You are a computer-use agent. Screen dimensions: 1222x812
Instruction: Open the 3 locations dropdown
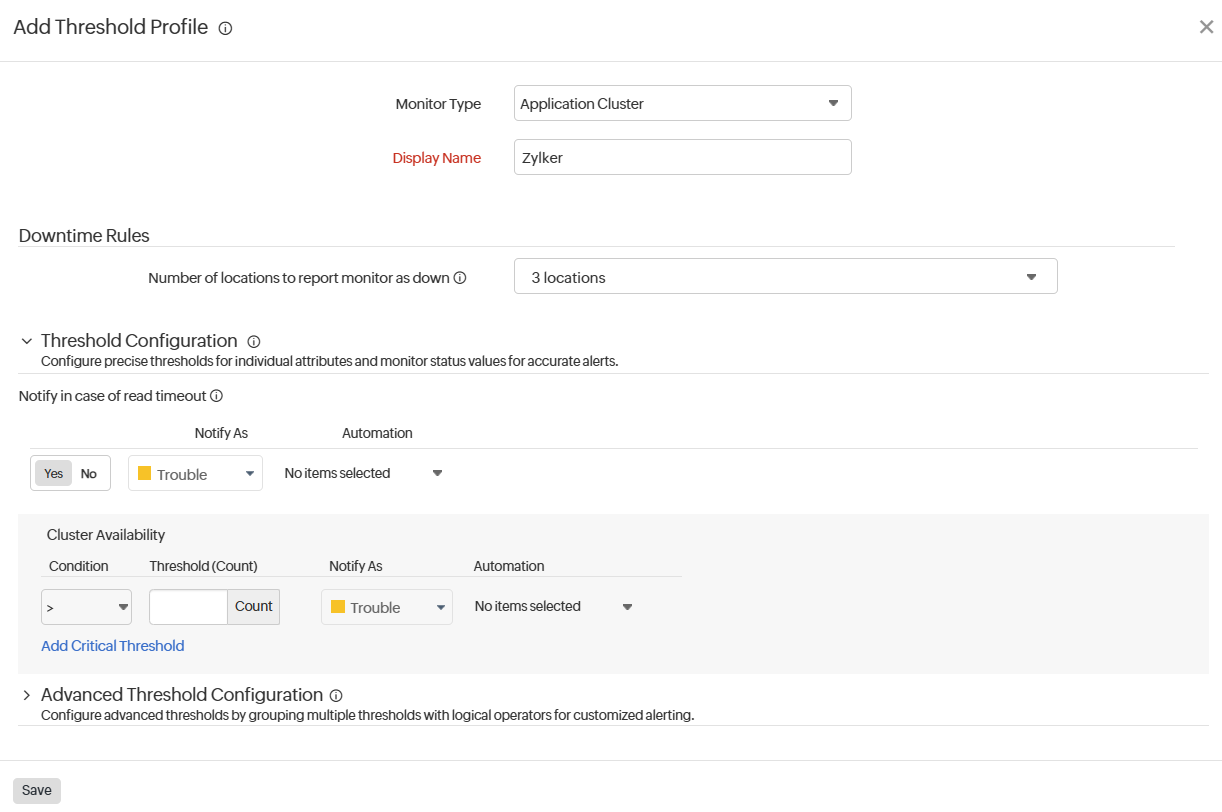[785, 276]
